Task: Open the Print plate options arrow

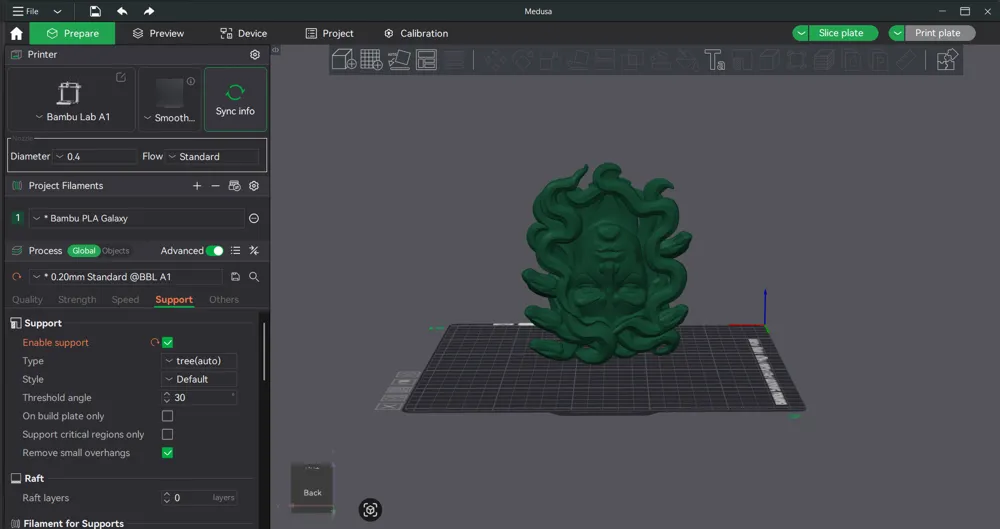Action: (x=897, y=33)
